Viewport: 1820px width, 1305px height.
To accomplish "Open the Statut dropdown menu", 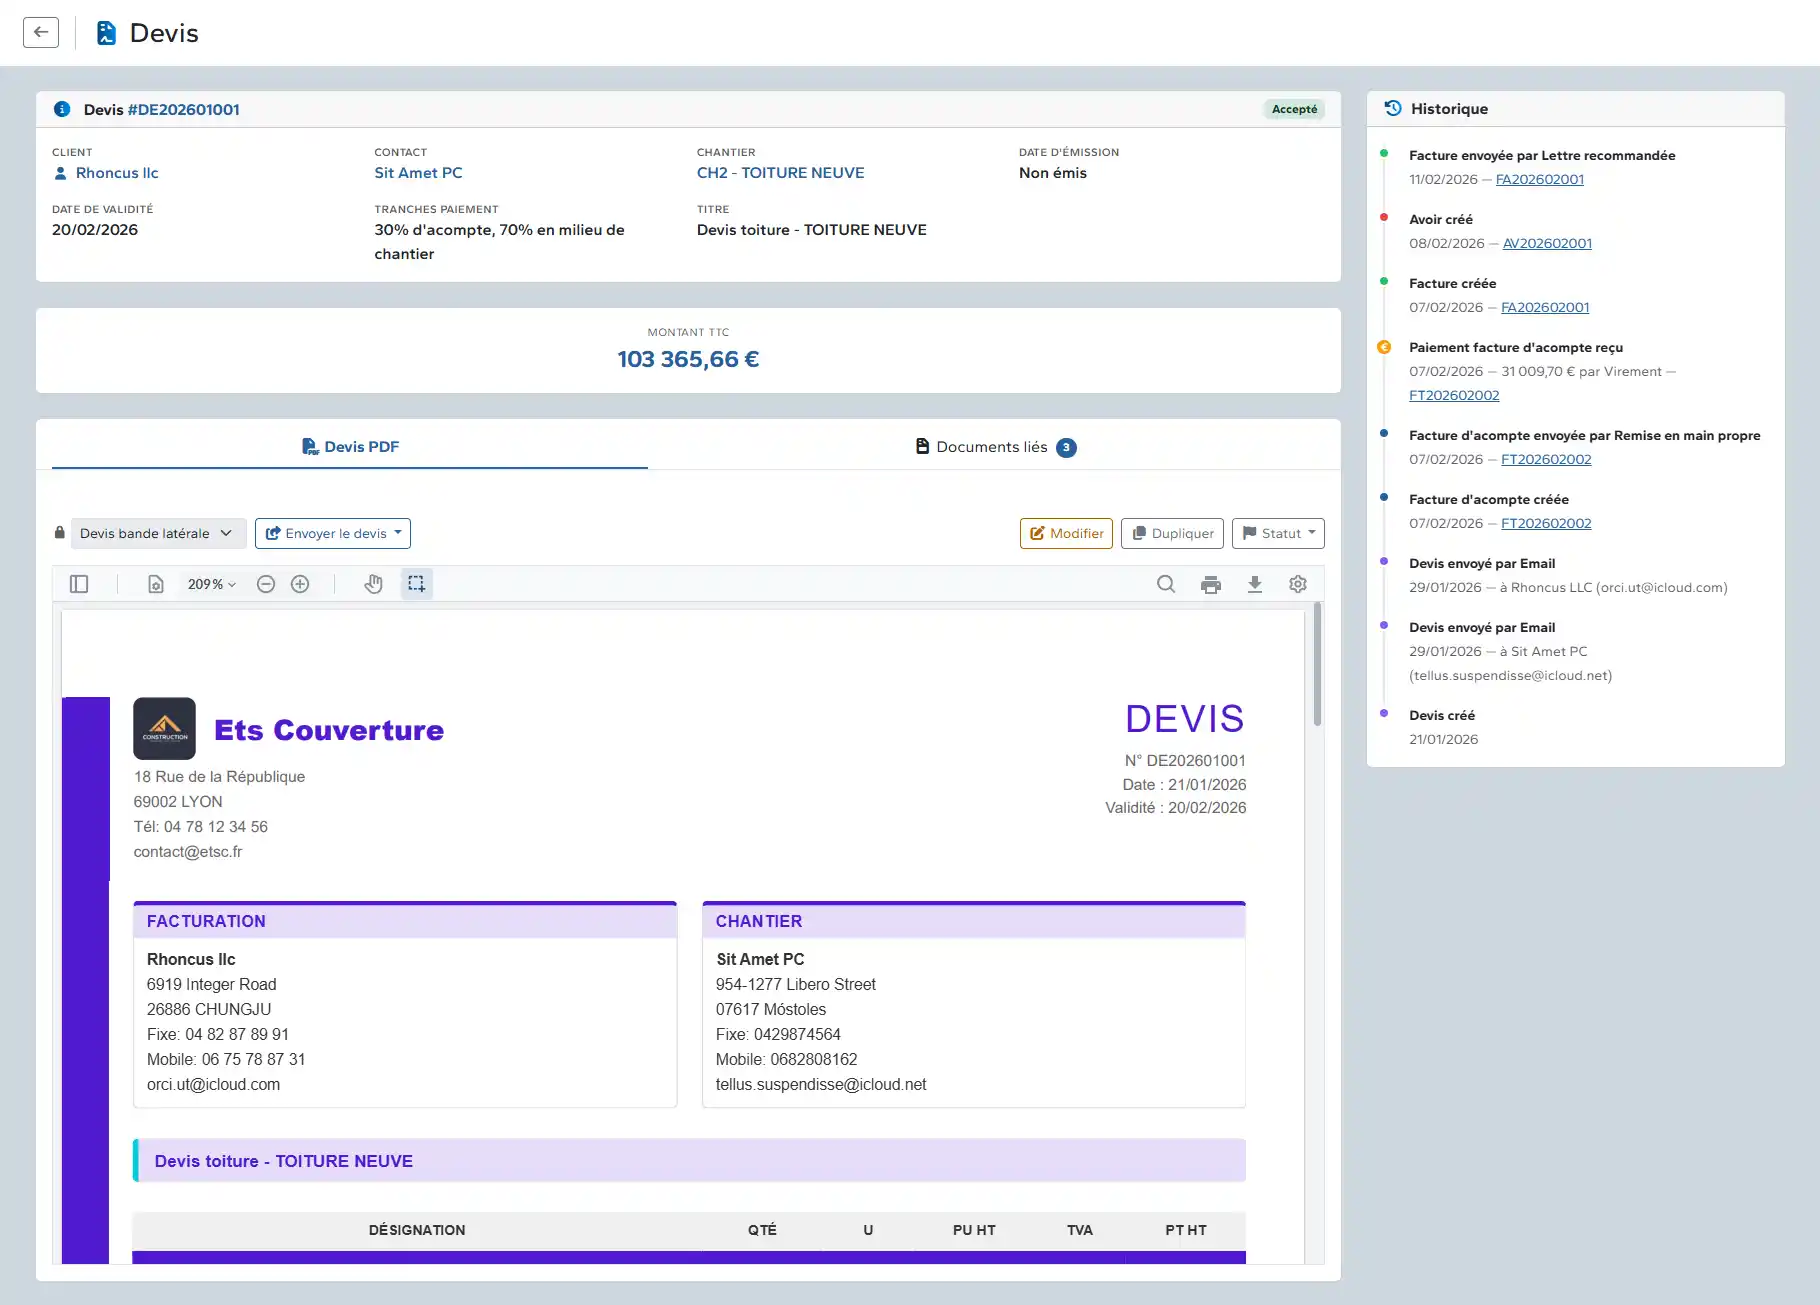I will pyautogui.click(x=1278, y=533).
